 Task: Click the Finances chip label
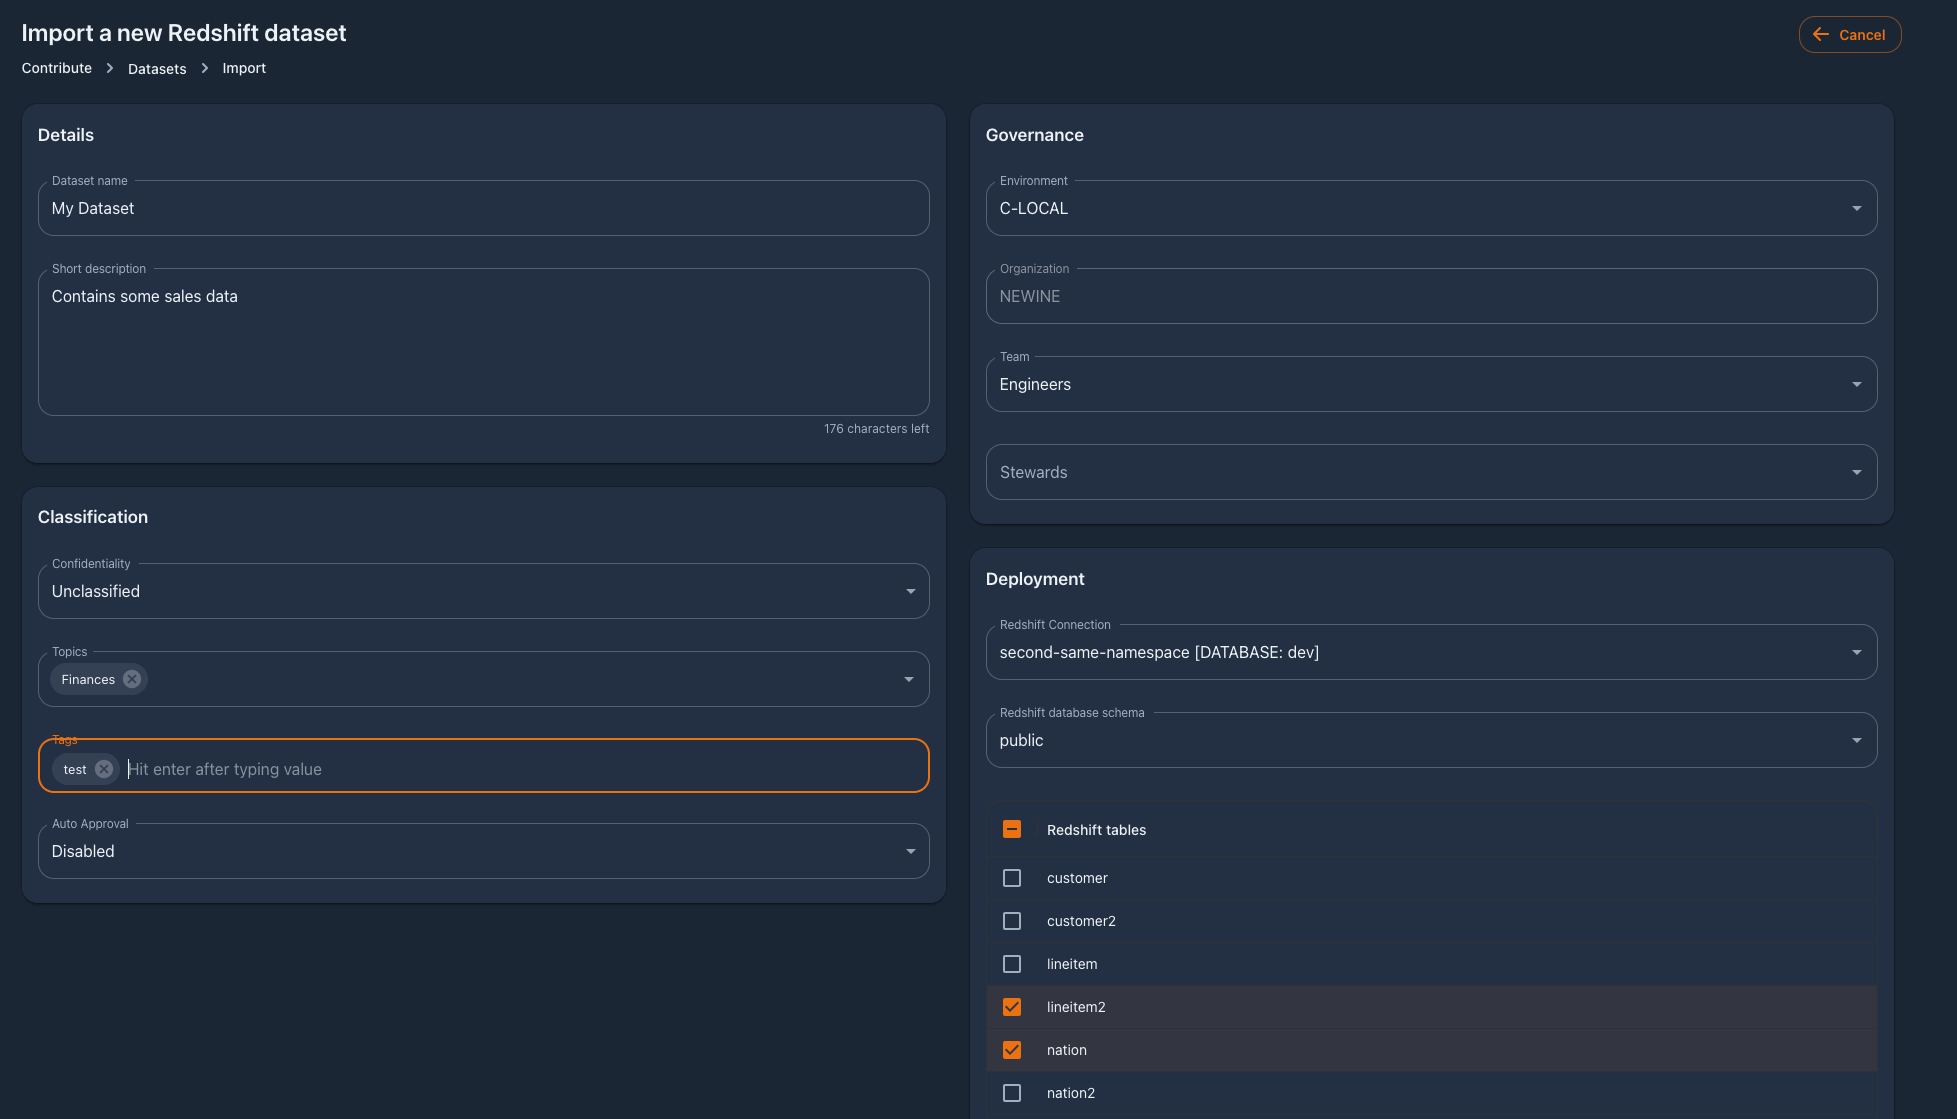pos(88,679)
